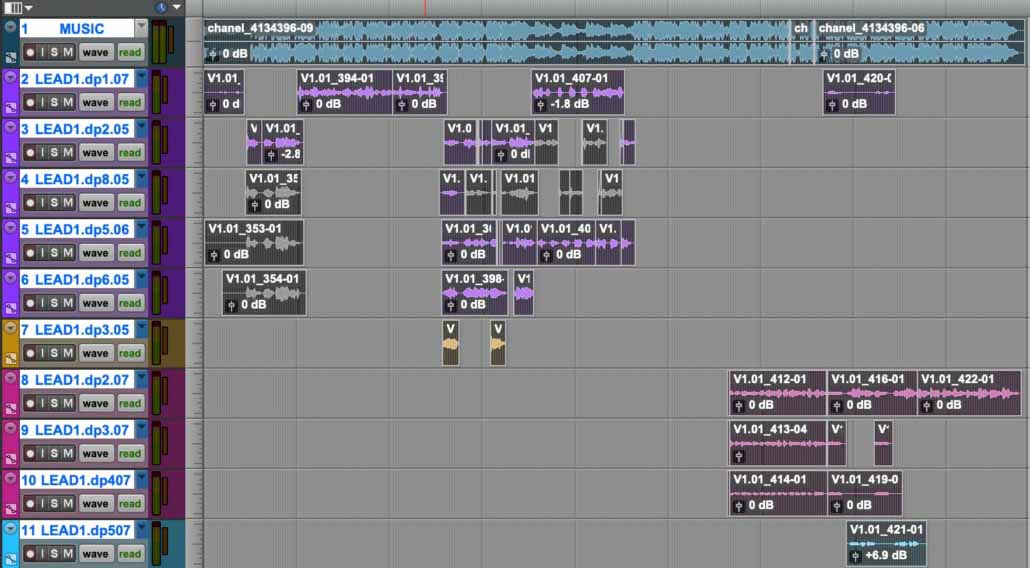Mute the LEAD1.dp5.06 track

click(x=68, y=253)
